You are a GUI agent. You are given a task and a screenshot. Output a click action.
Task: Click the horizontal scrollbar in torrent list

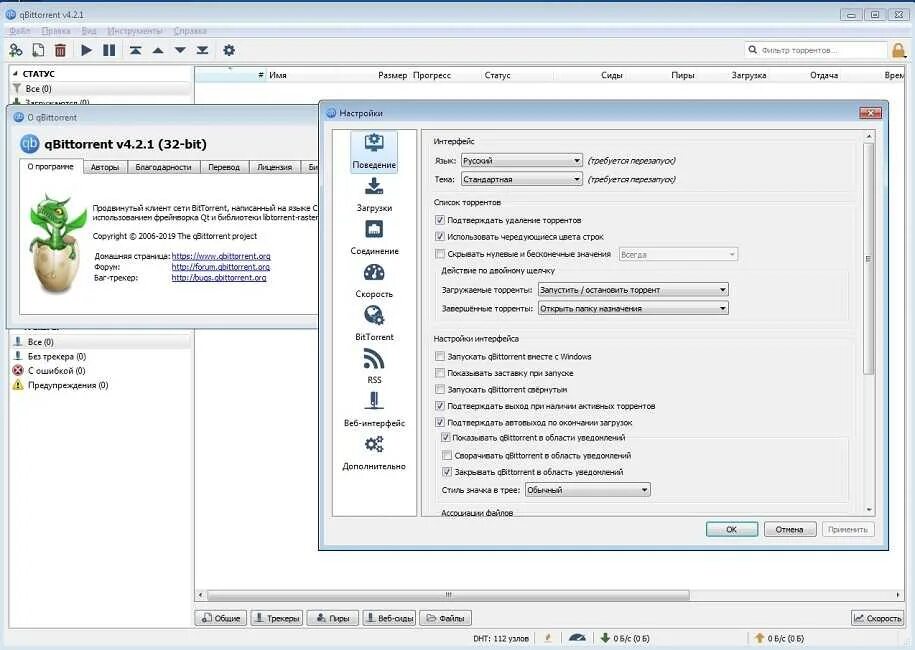point(448,595)
